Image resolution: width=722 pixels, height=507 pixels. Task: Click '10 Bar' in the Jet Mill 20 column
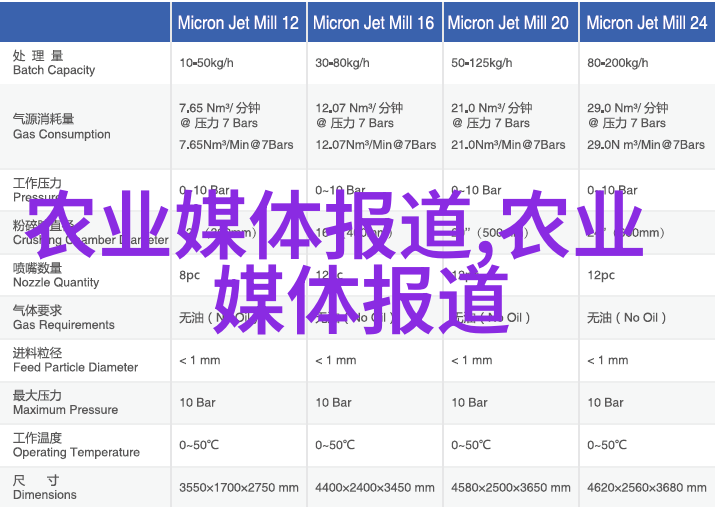tap(469, 402)
